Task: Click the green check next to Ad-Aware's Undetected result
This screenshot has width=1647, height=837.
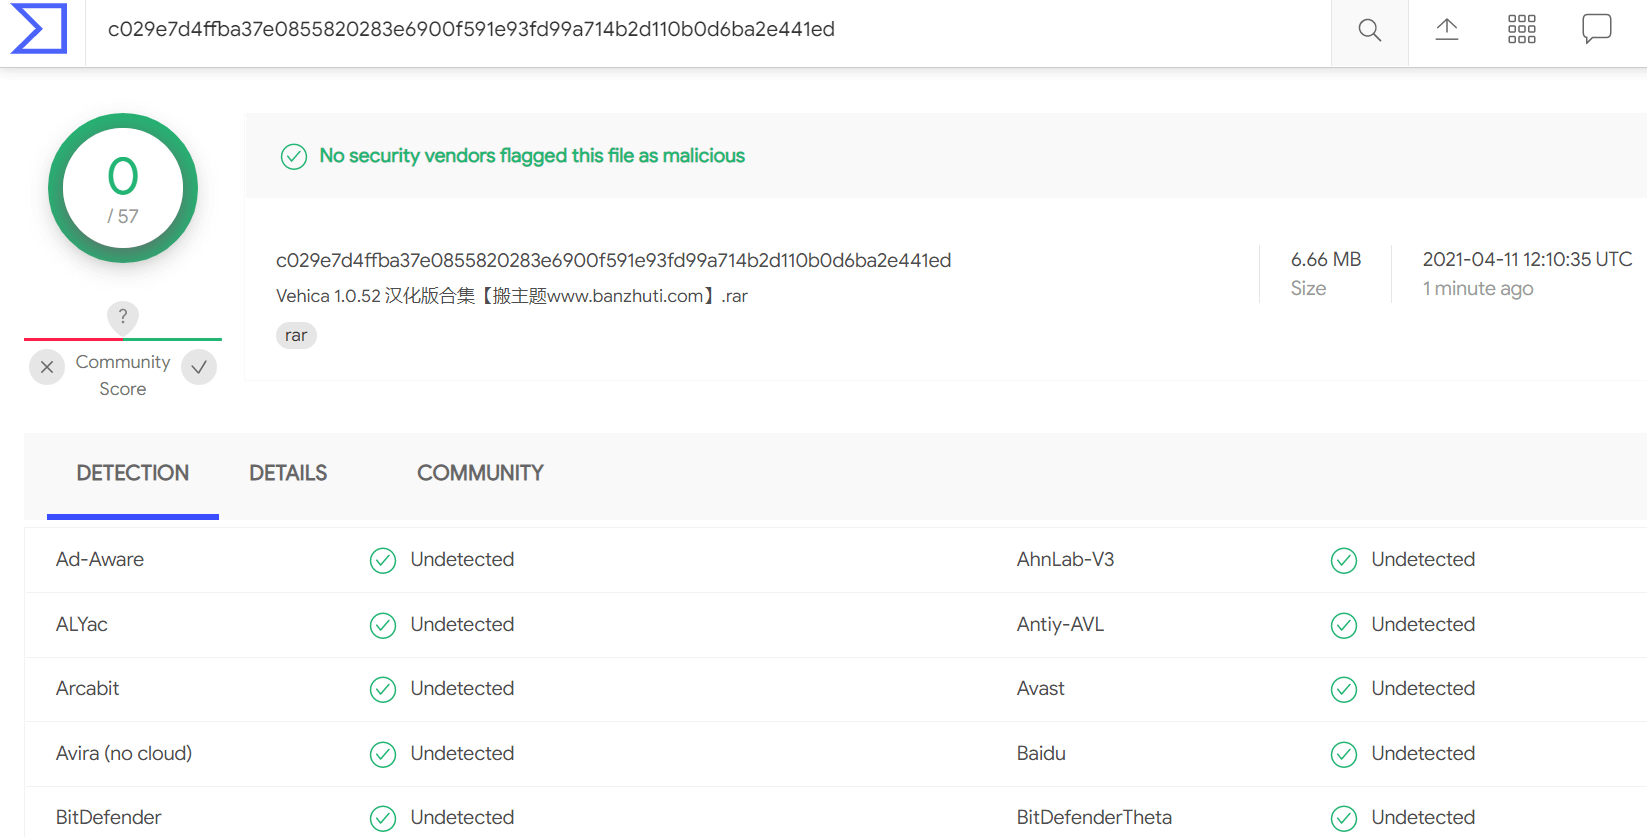Action: [383, 560]
